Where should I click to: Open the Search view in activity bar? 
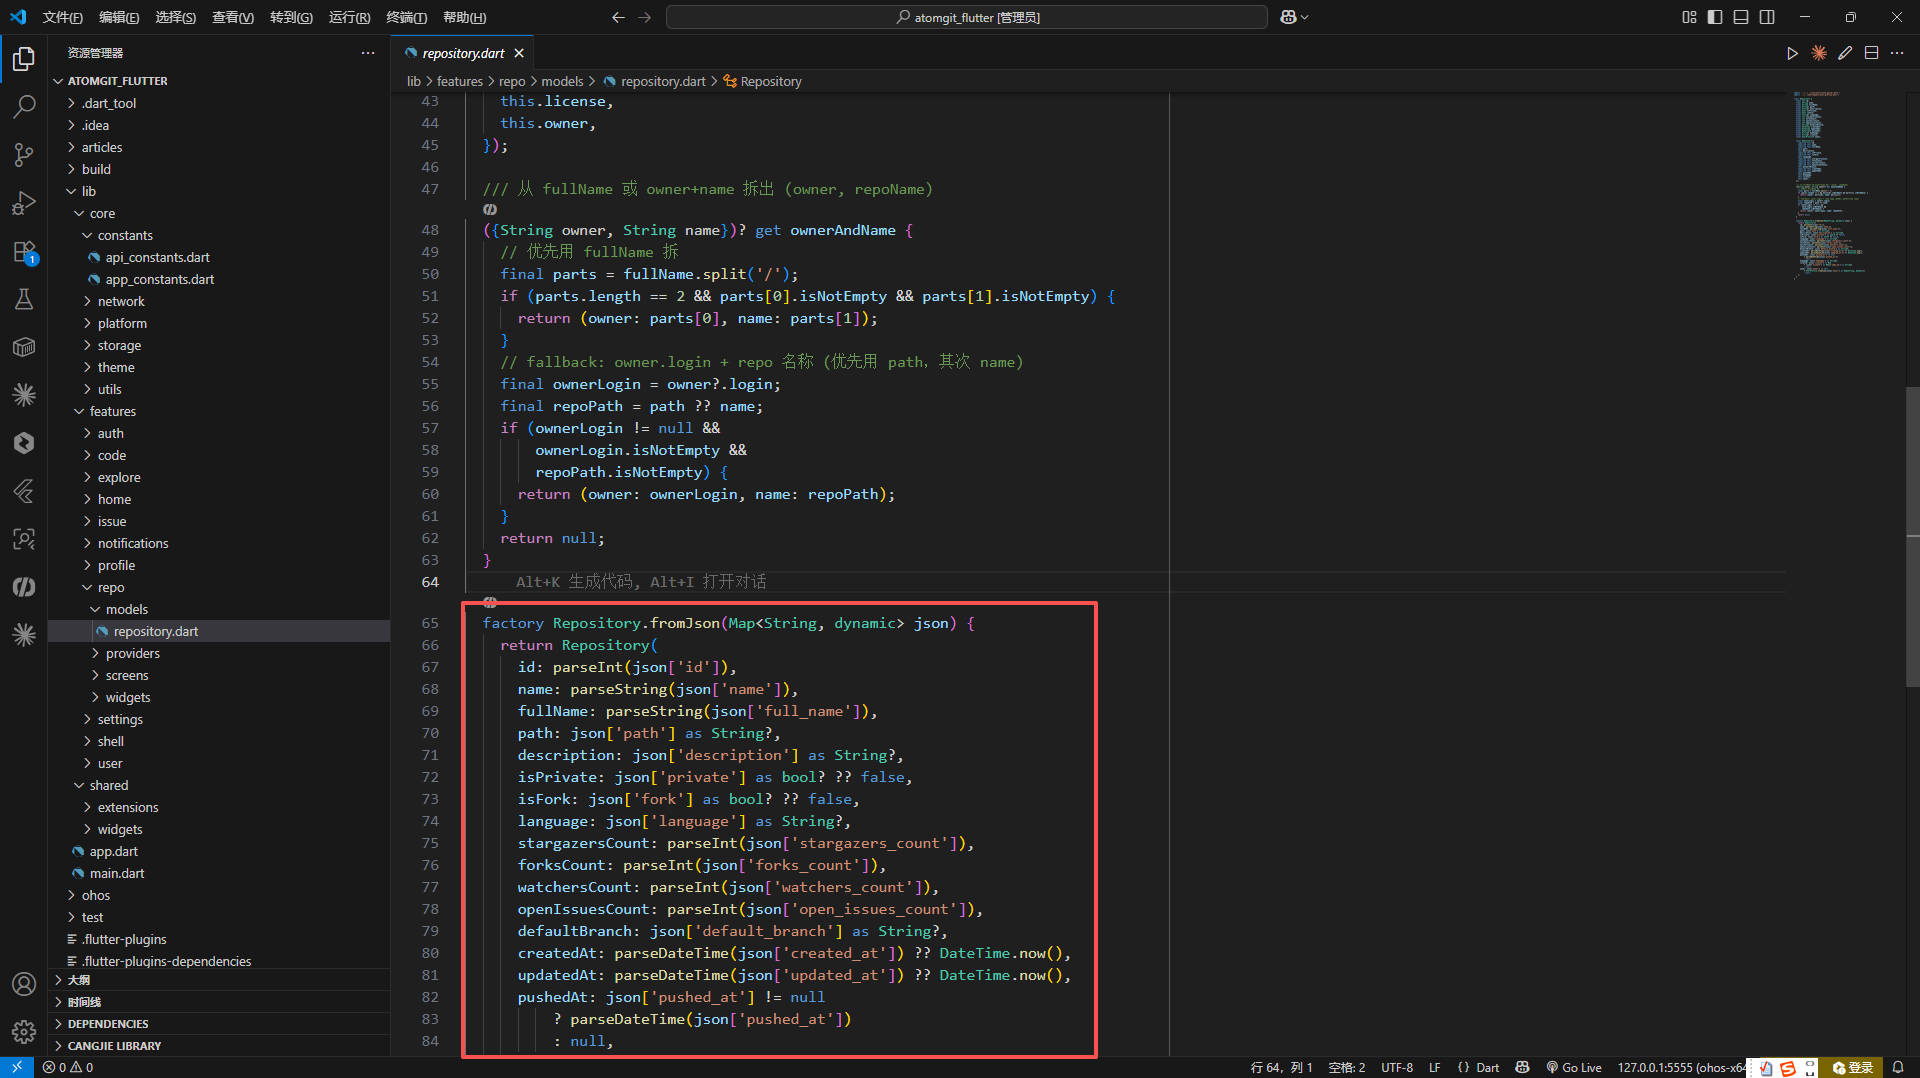pyautogui.click(x=24, y=106)
